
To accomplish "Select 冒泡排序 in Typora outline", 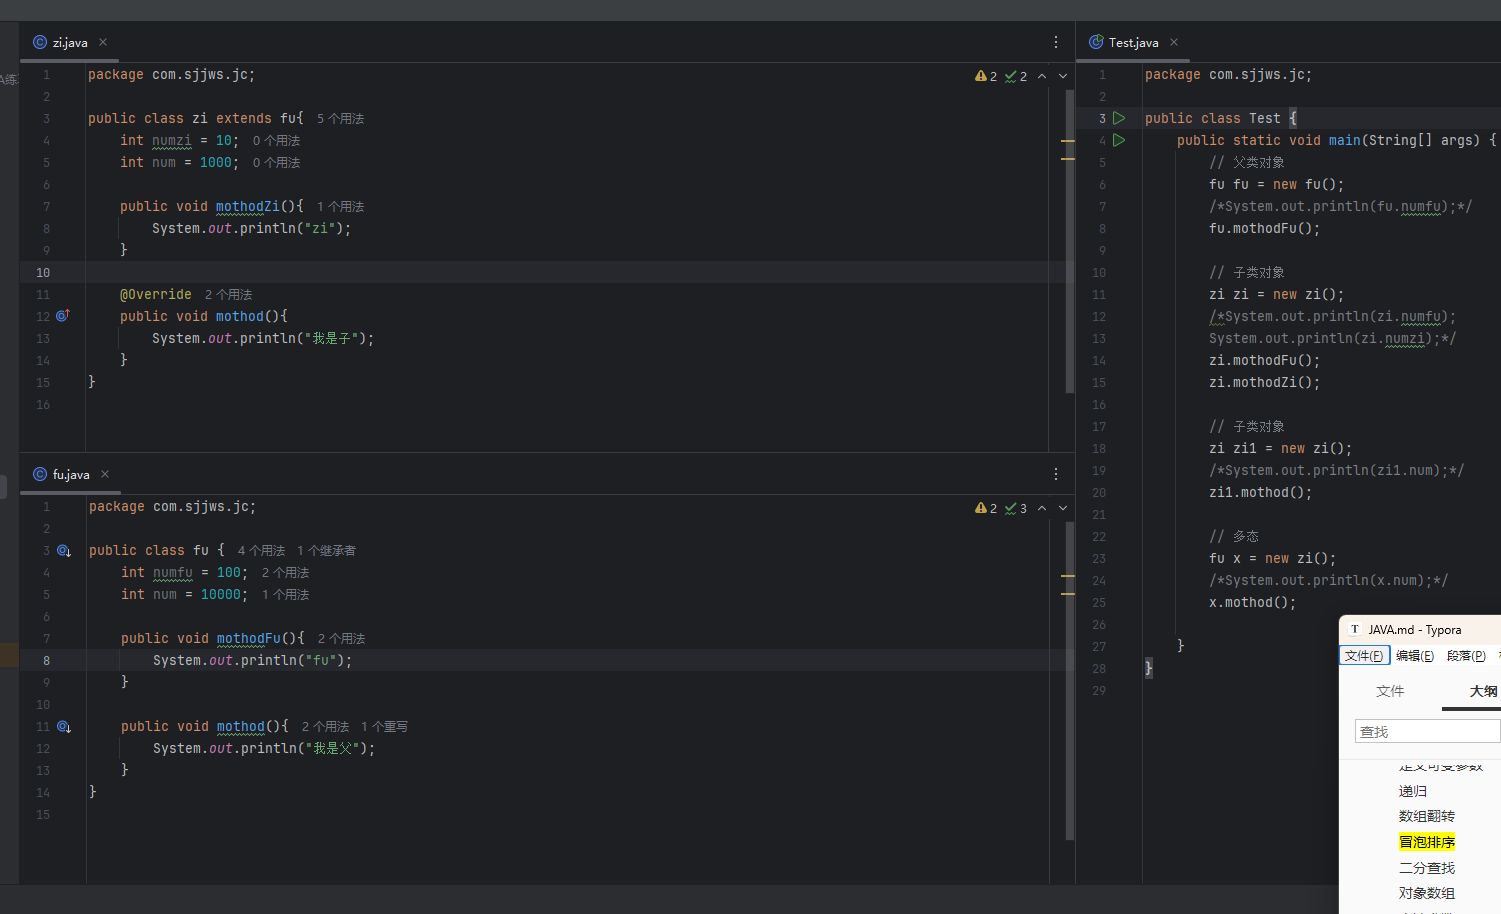I will tap(1426, 842).
